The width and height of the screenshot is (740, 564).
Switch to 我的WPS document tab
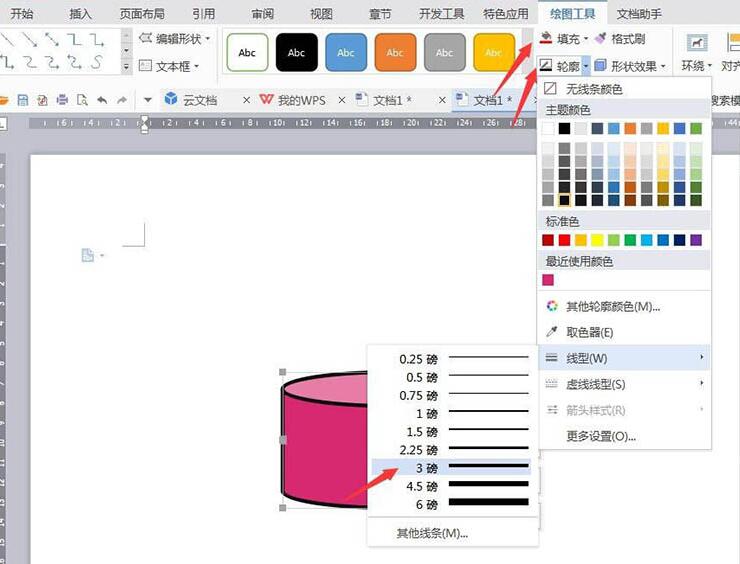click(301, 100)
